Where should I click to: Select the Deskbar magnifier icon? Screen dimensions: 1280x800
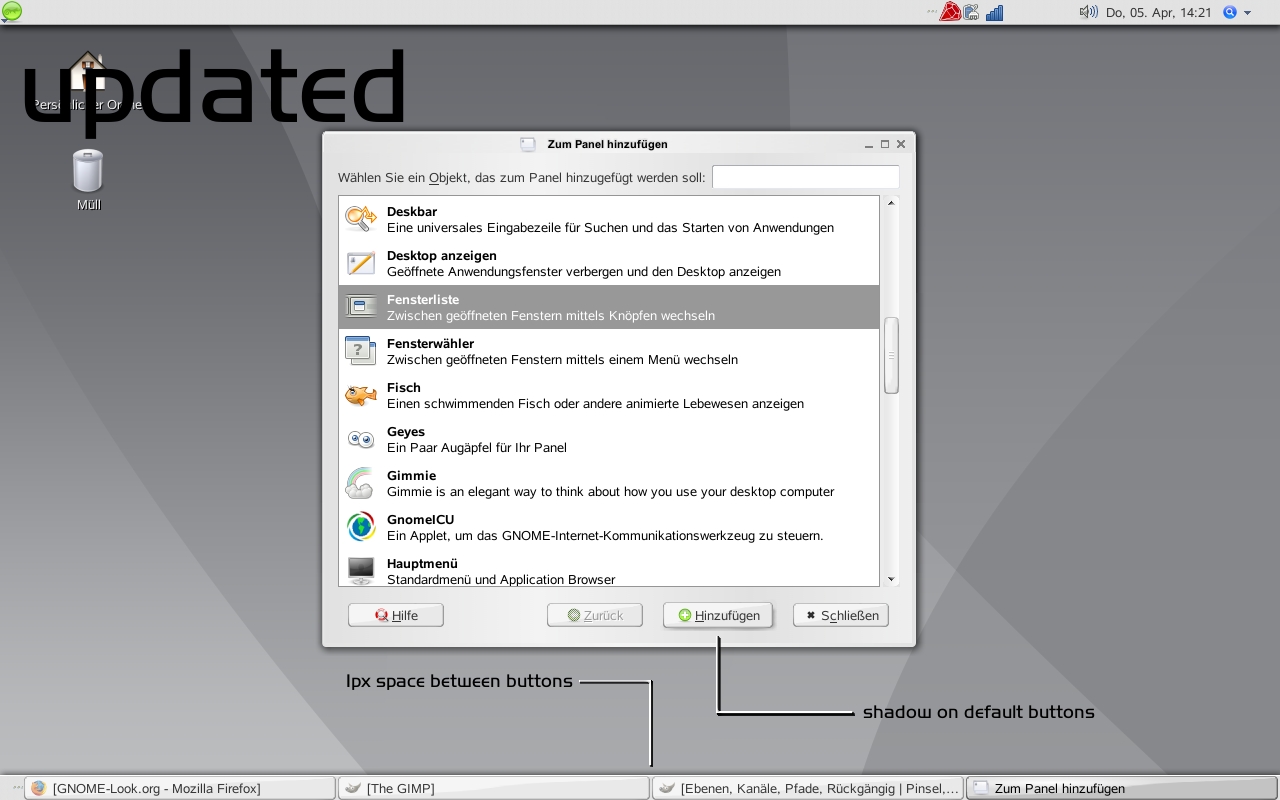point(360,218)
